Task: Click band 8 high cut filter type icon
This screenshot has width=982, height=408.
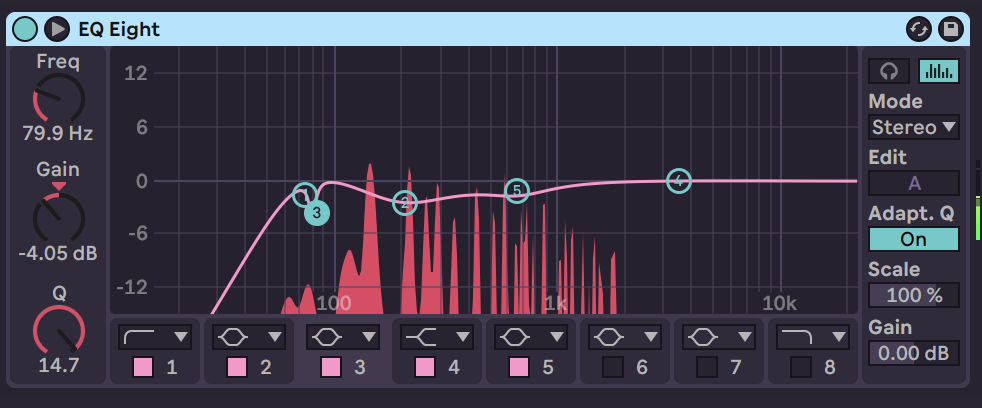Action: tap(795, 337)
